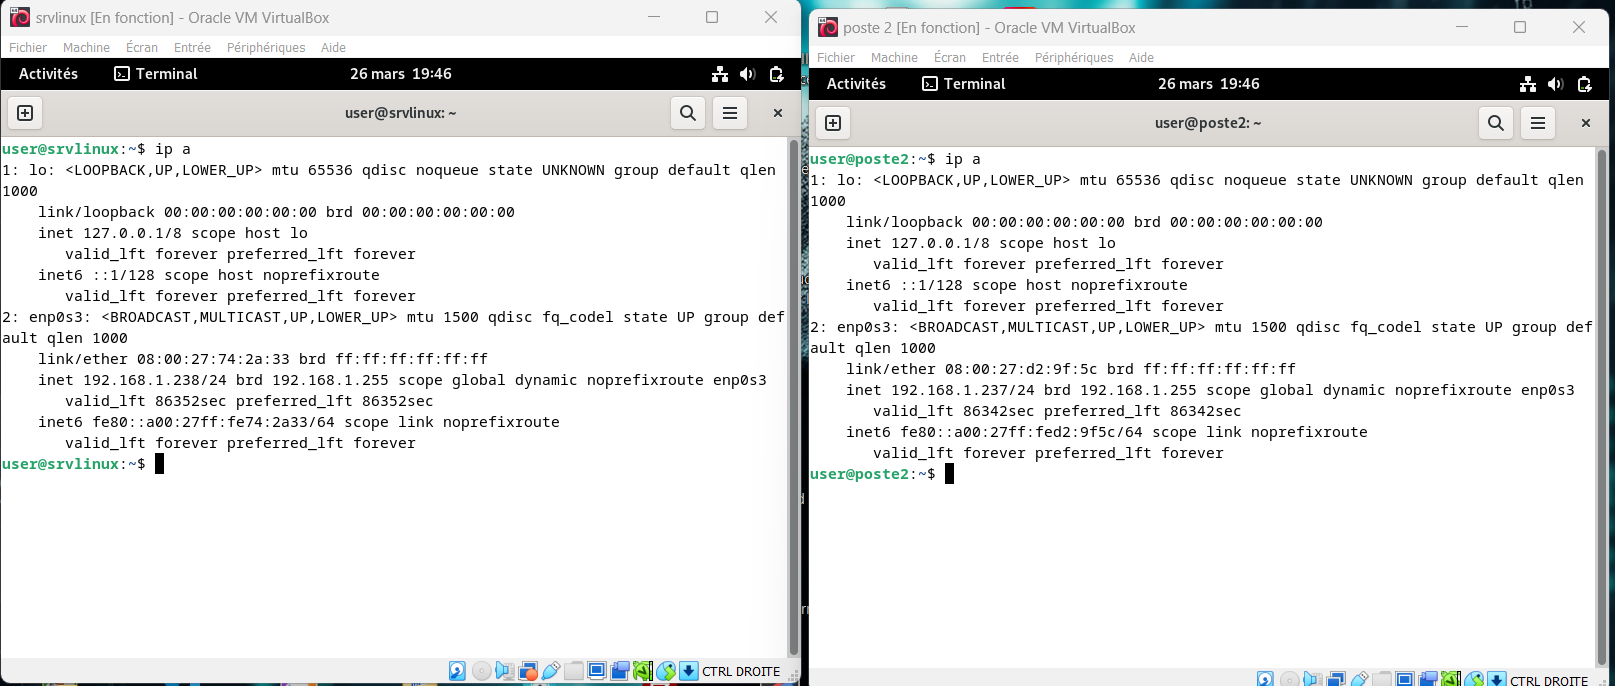Open Machine menu in poste 2 window
1615x686 pixels.
click(x=894, y=57)
